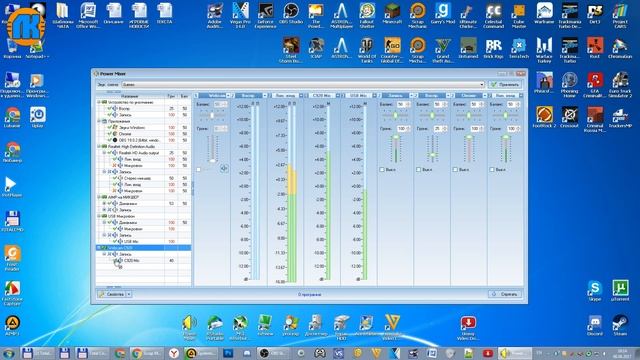The height and width of the screenshot is (360, 640).
Task: Click the Название column header
Action: pos(130,96)
